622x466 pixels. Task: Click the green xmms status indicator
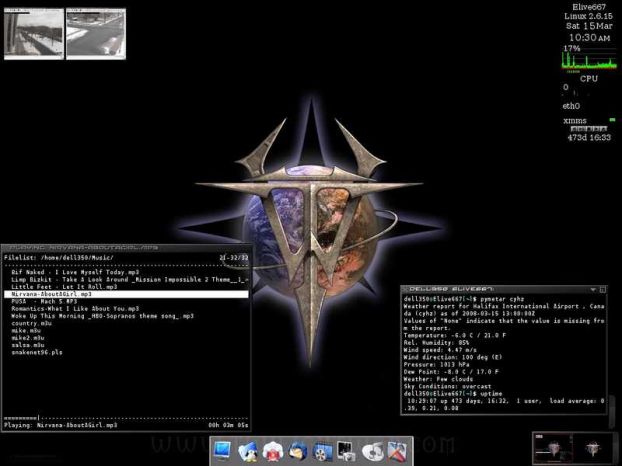[612, 119]
